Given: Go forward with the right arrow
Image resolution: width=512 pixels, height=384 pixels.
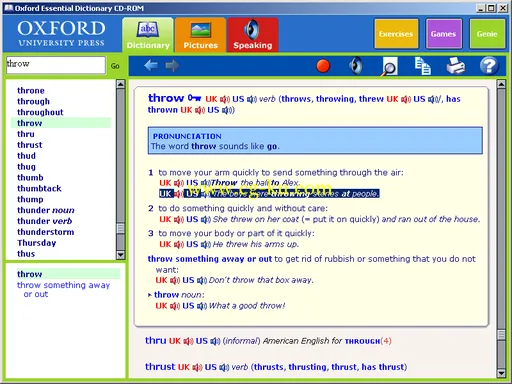Looking at the screenshot, I should point(172,65).
